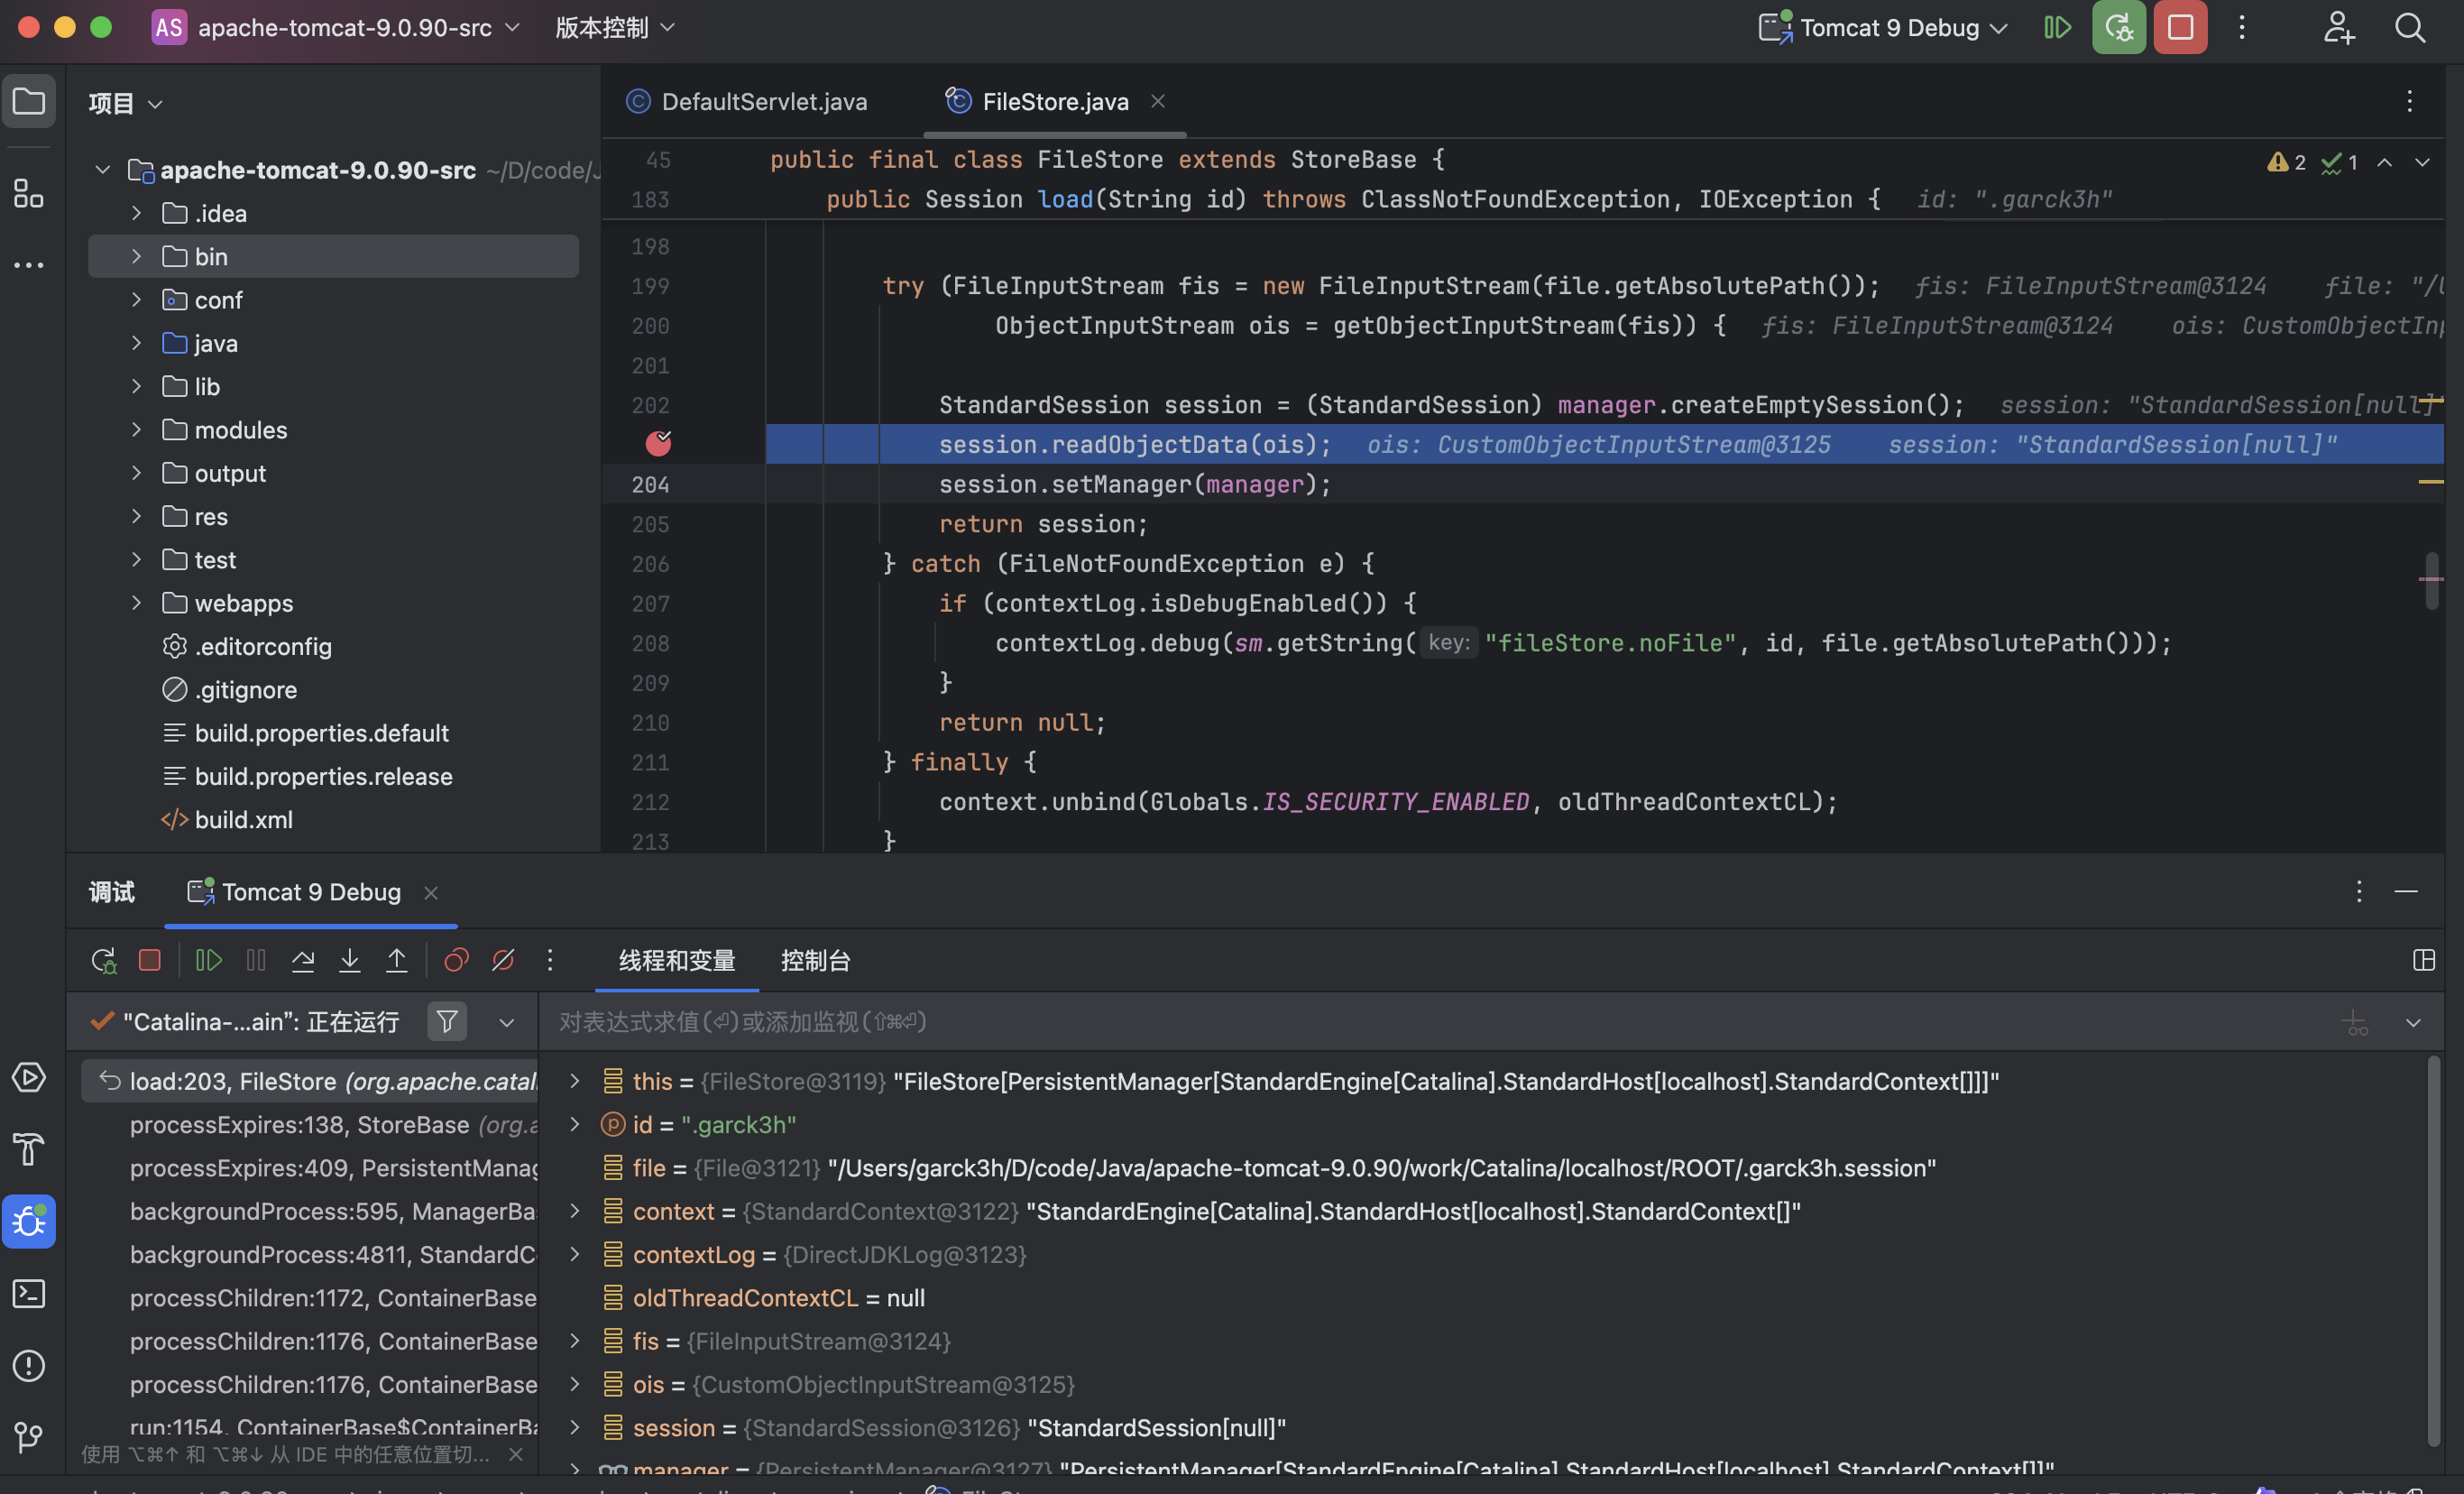Expand the webapps folder

coord(137,603)
